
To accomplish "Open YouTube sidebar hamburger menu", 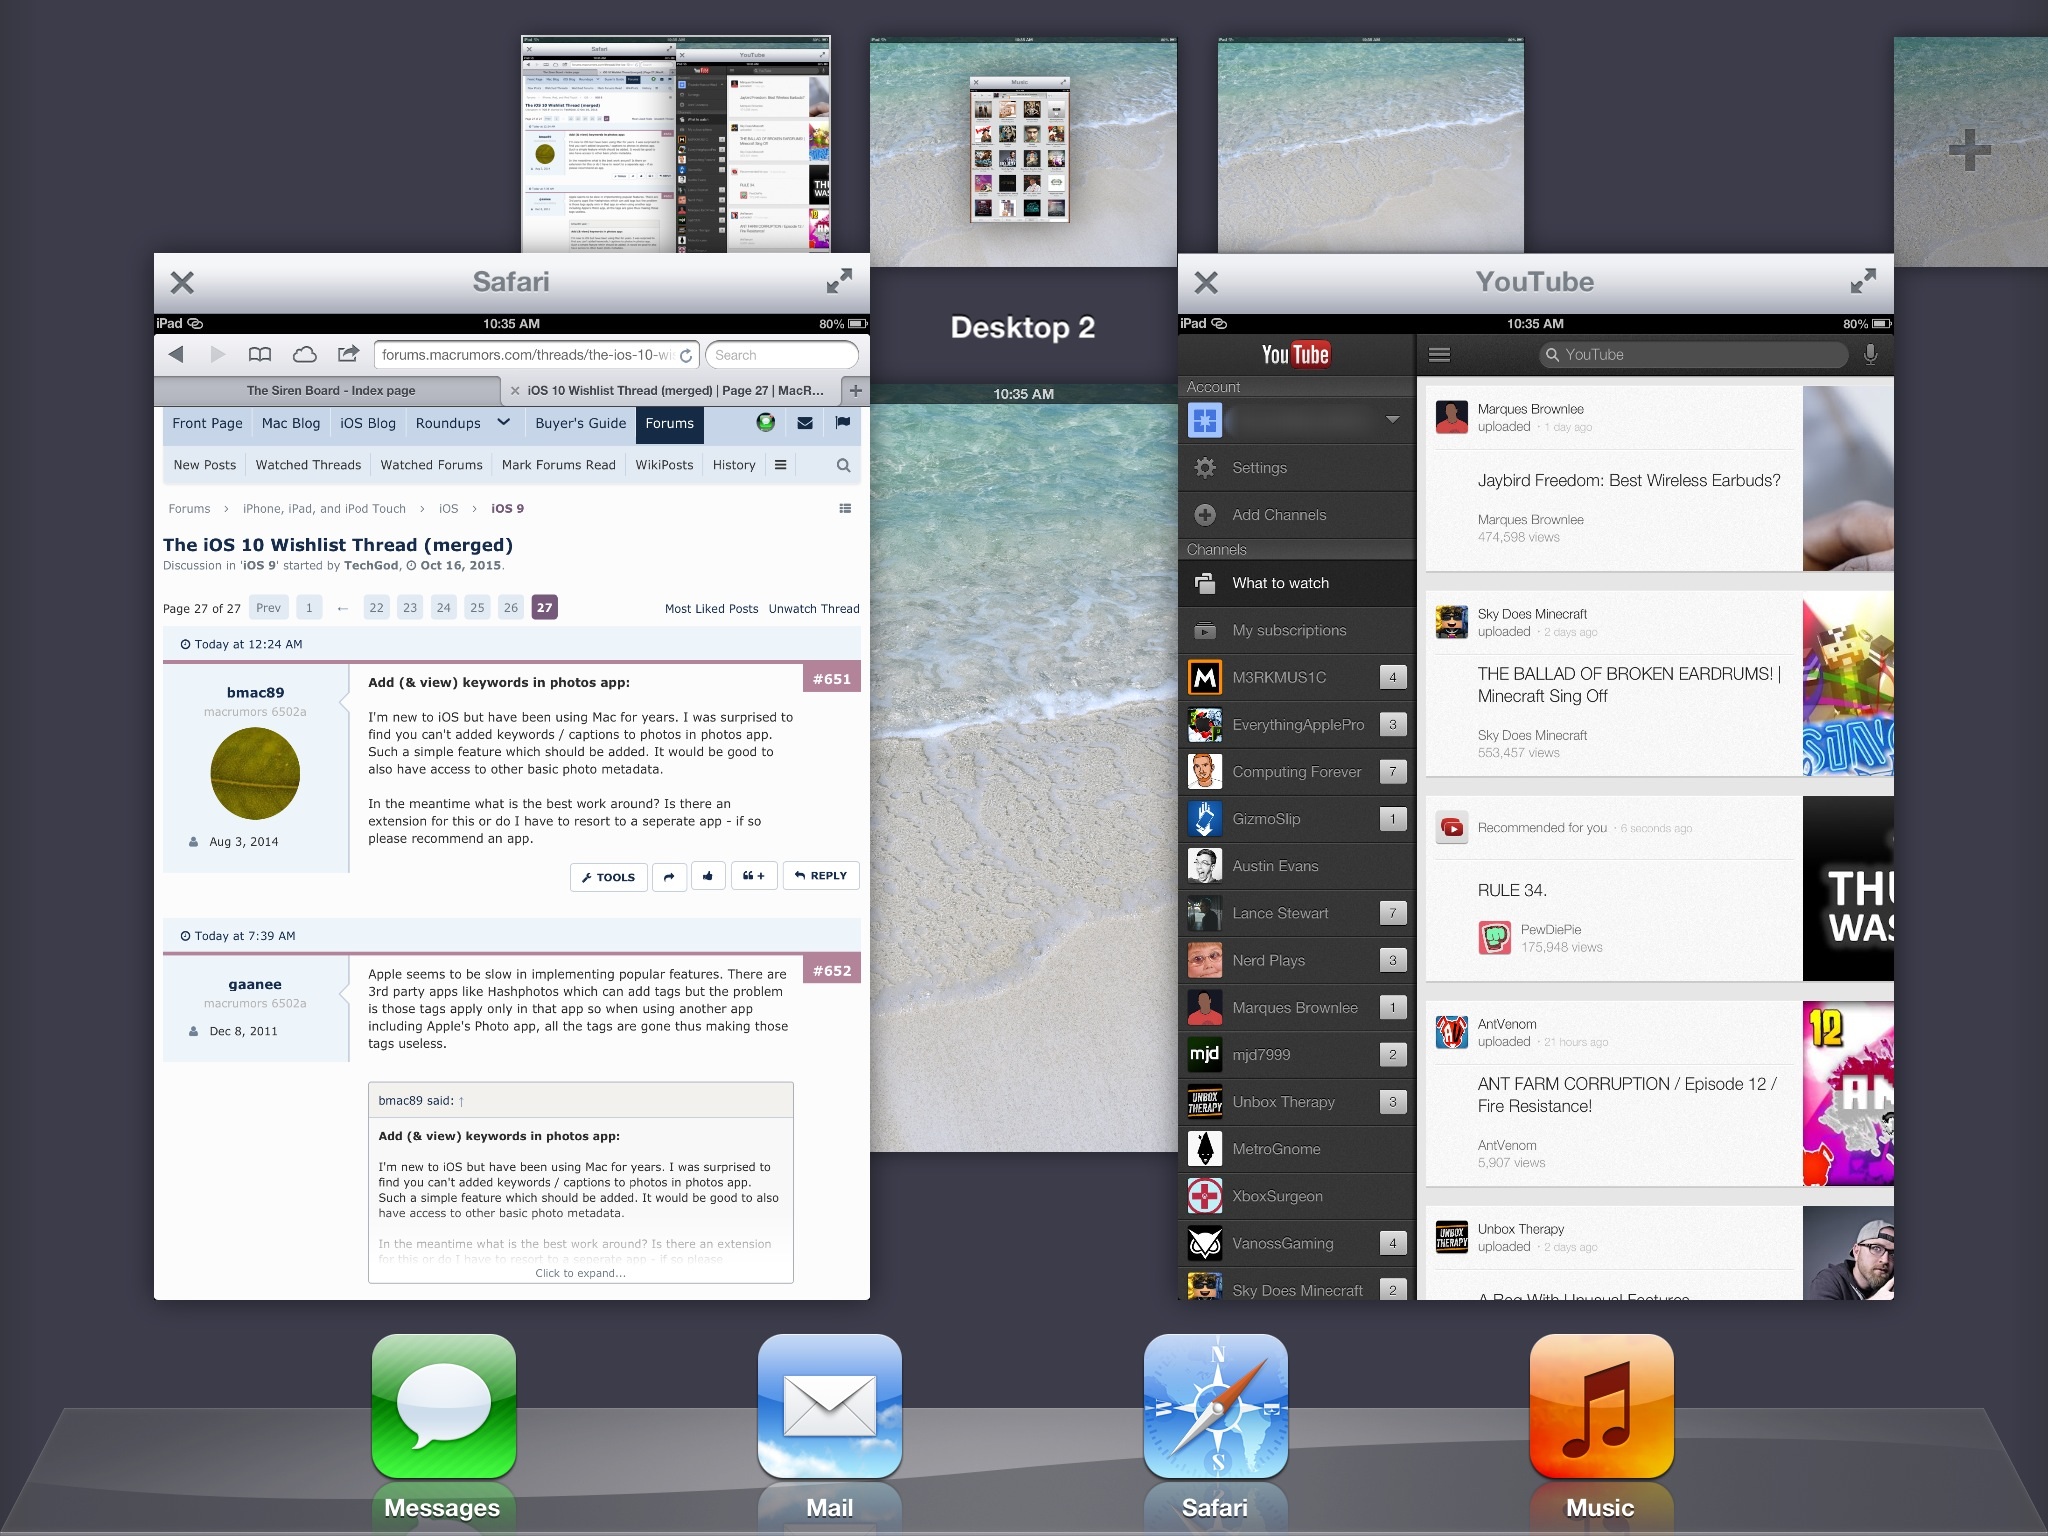I will pyautogui.click(x=1439, y=354).
